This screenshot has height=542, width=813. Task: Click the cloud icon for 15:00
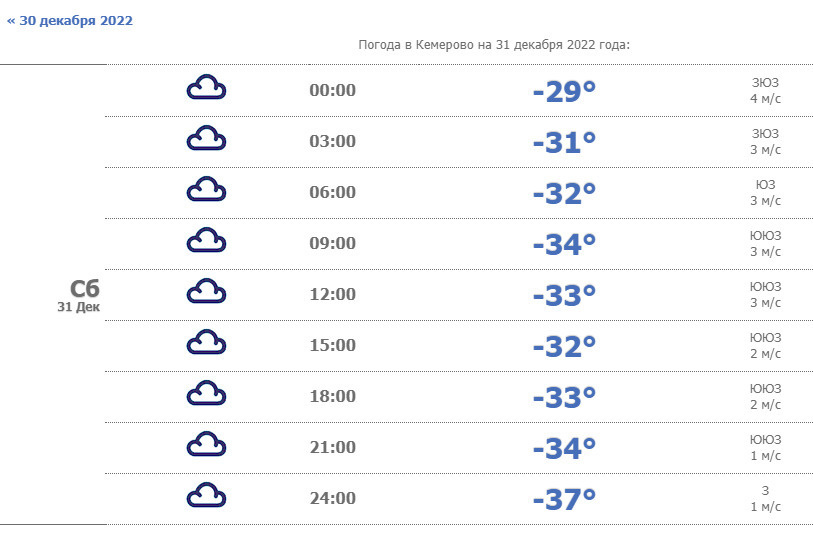[x=206, y=344]
